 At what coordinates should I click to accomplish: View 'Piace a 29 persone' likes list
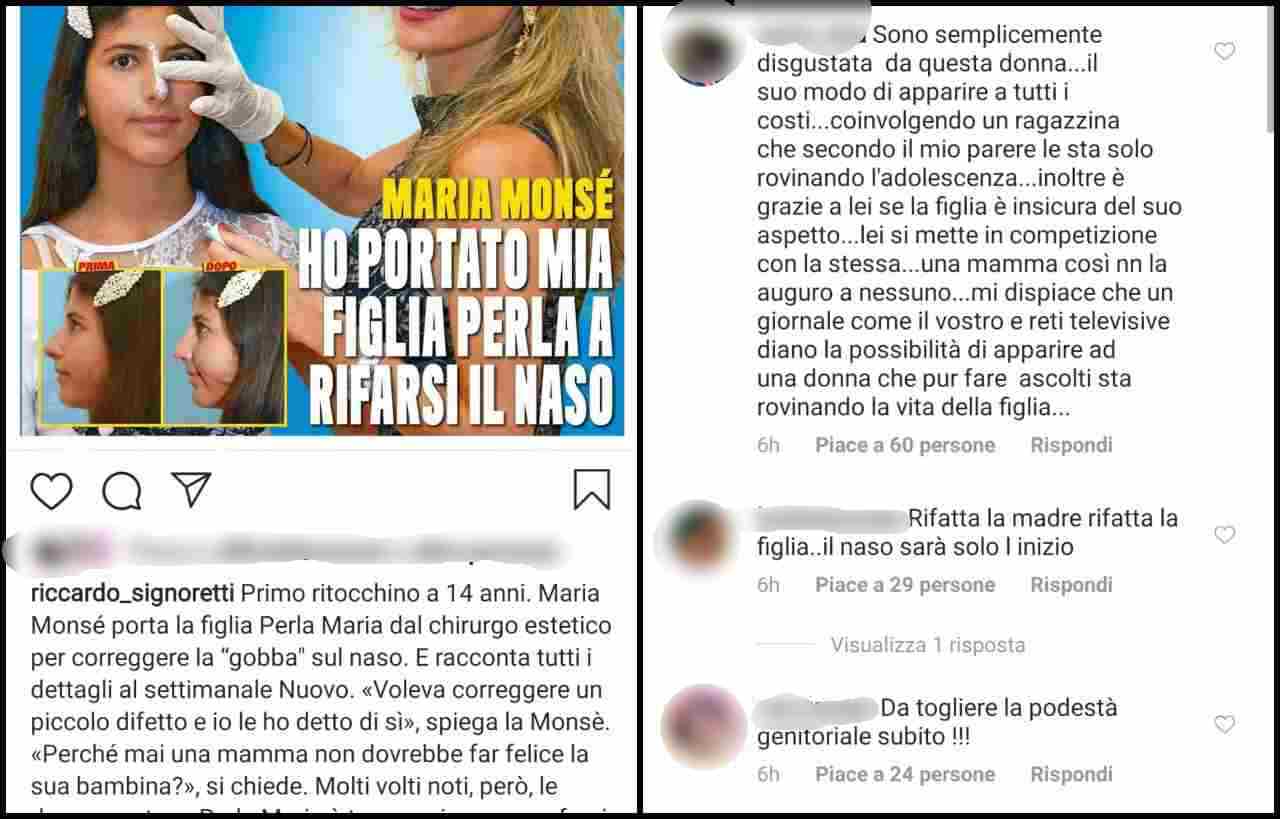pos(905,585)
